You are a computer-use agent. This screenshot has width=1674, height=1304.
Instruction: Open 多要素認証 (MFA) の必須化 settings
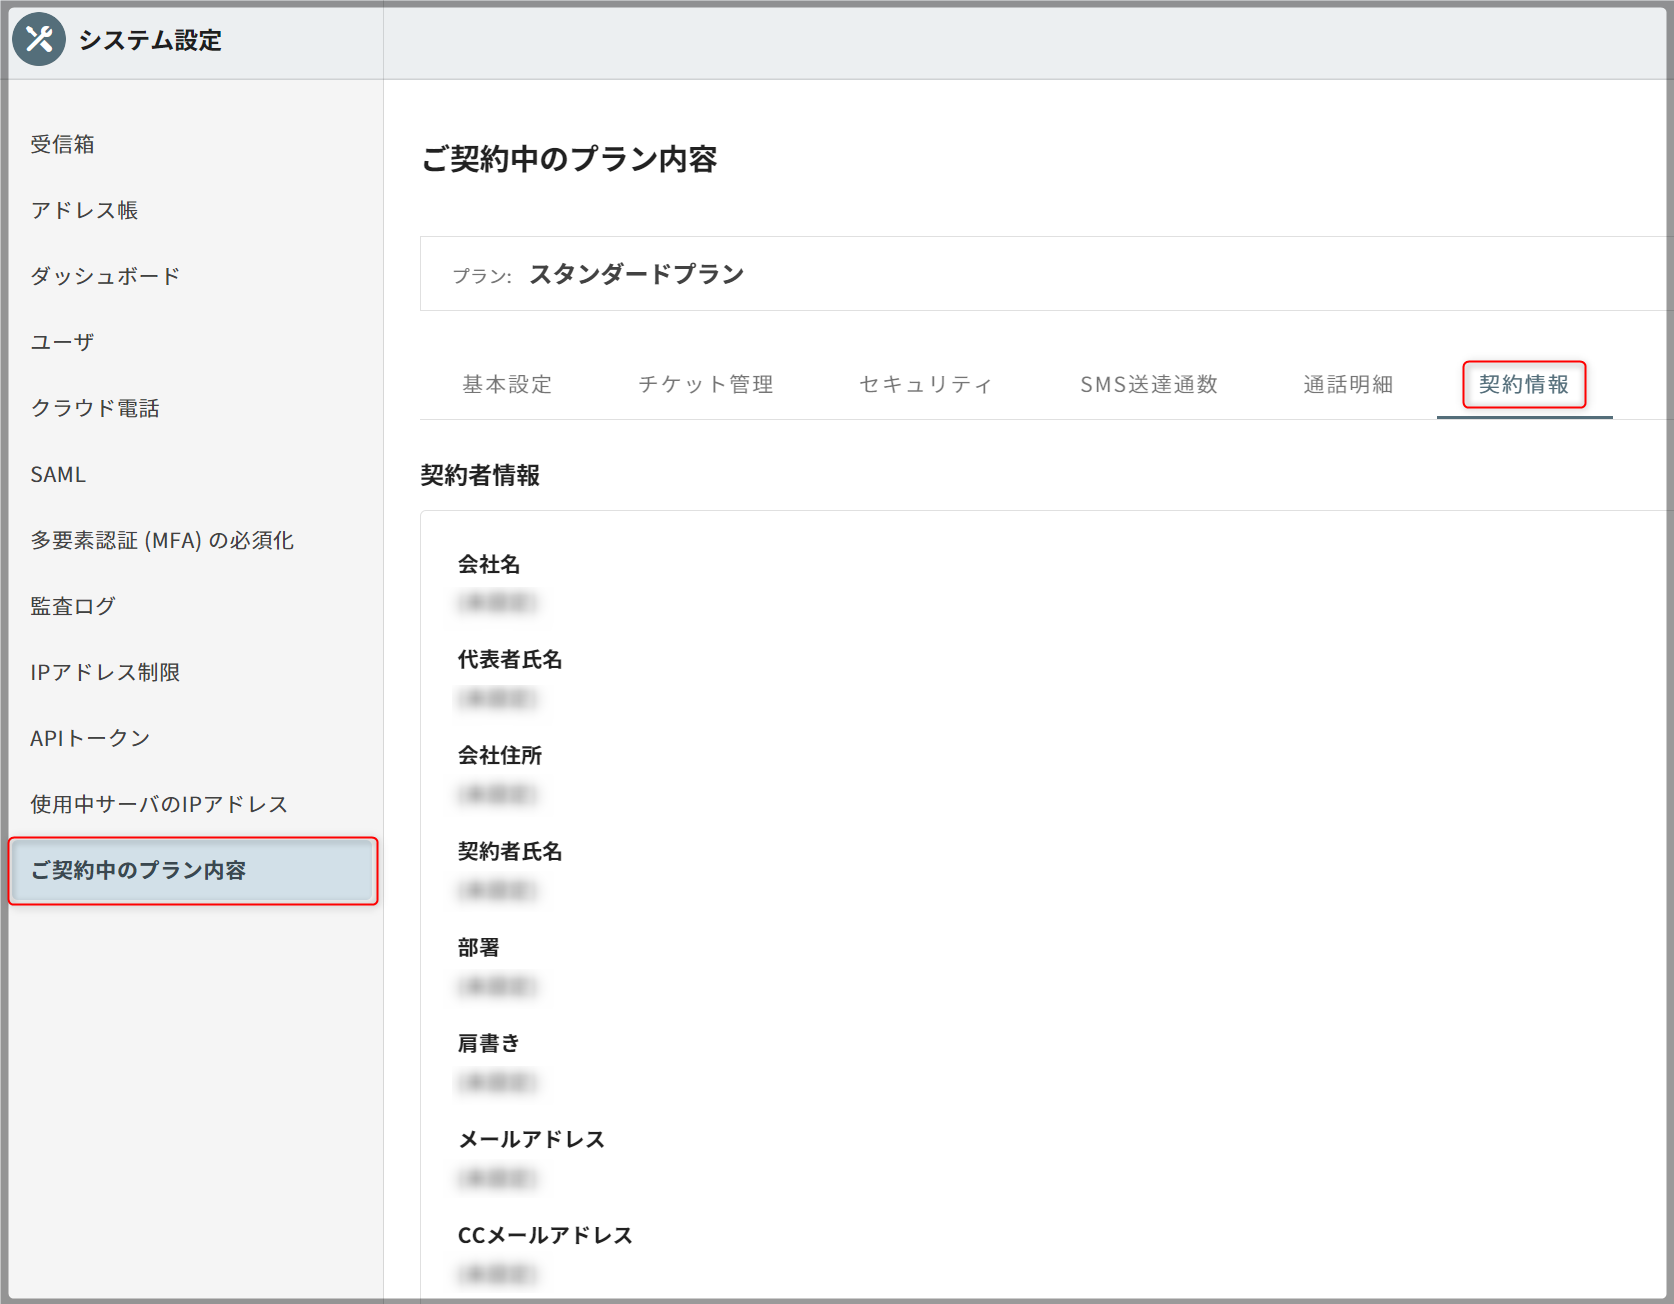[x=162, y=540]
